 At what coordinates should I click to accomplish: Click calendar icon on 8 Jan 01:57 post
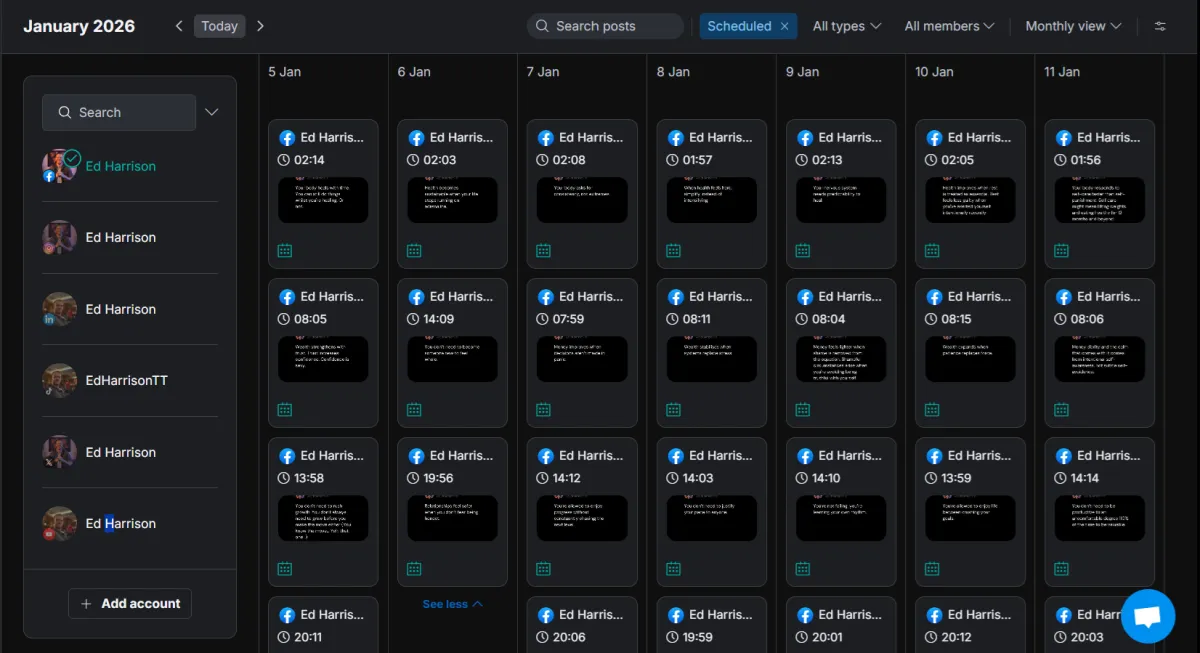point(674,250)
